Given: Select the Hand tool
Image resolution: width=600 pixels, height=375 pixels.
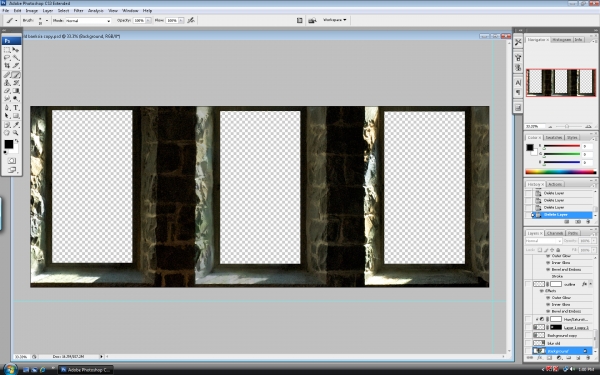Looking at the screenshot, I should click(x=7, y=133).
